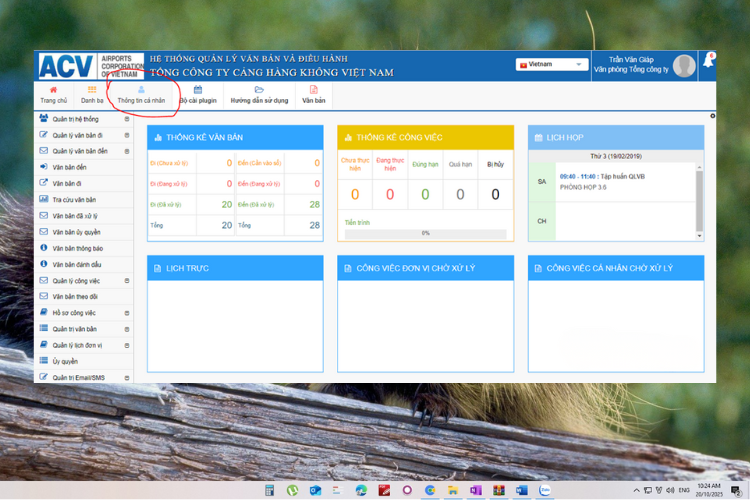The height and width of the screenshot is (500, 750).
Task: Open Danh bạ contacts toolbar button
Action: [x=92, y=95]
